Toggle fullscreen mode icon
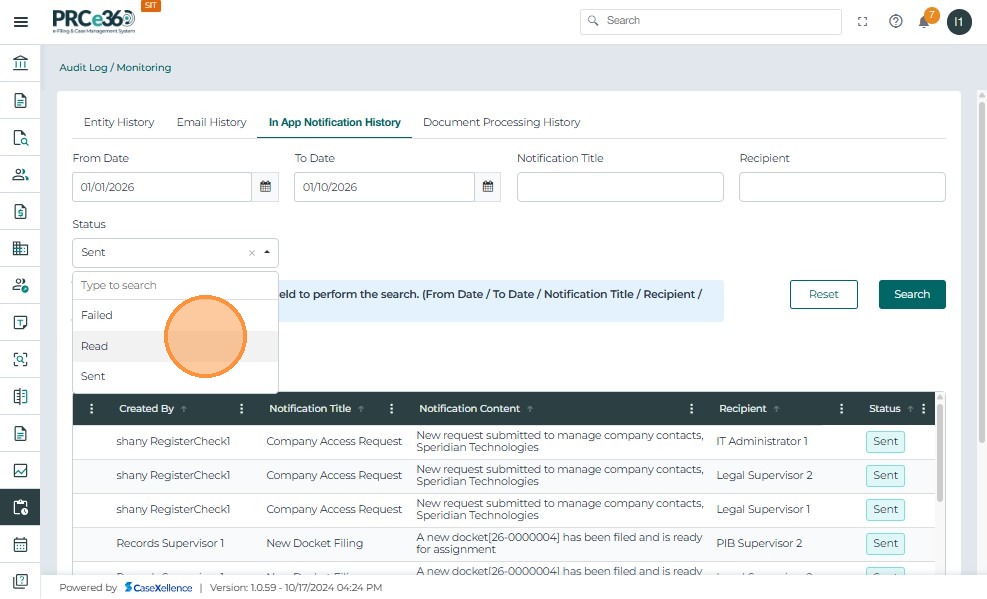 pos(863,22)
